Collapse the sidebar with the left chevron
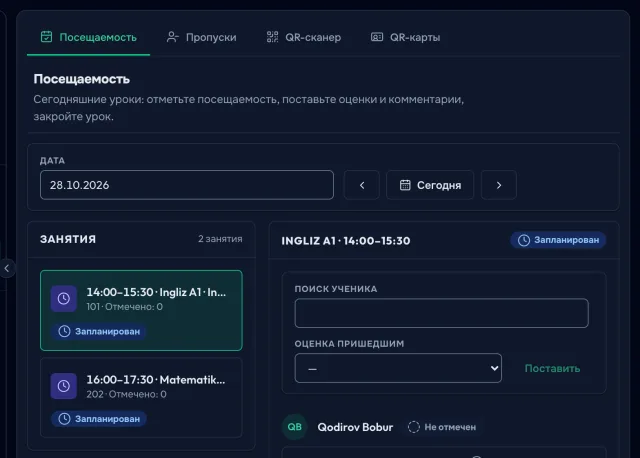 [x=7, y=268]
